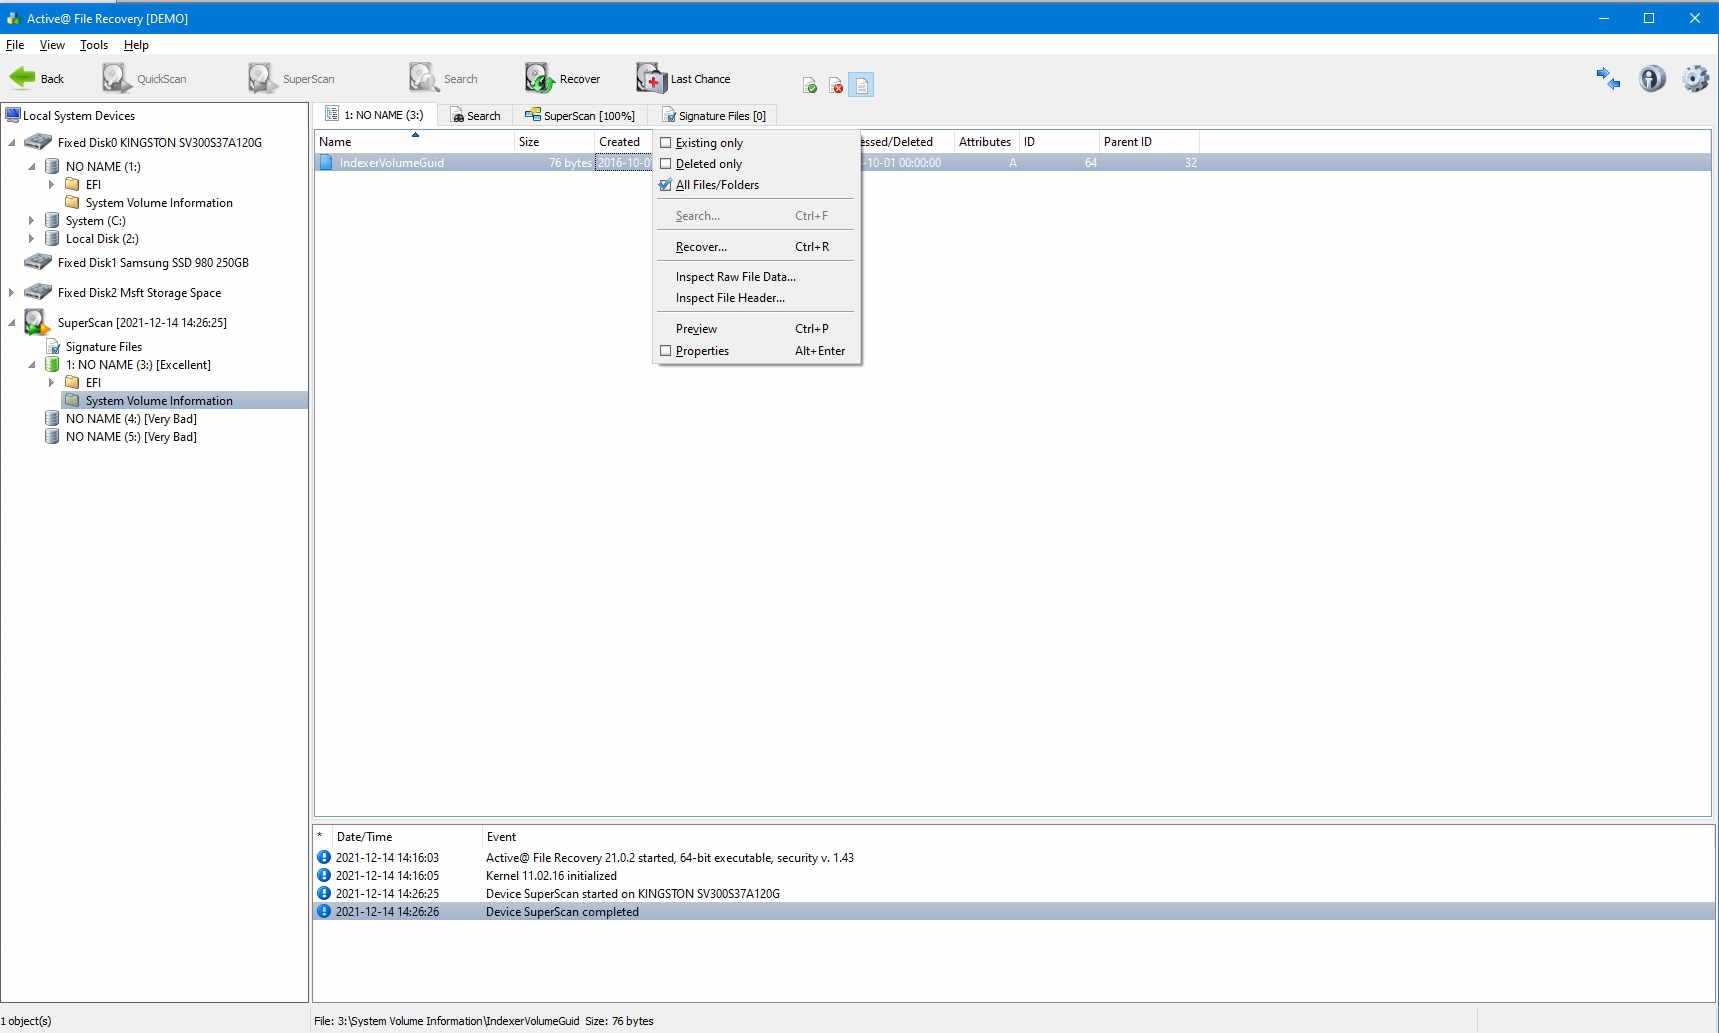Screen dimensions: 1719x1033
Task: Click System (C:) volume icon
Action: tap(52, 220)
